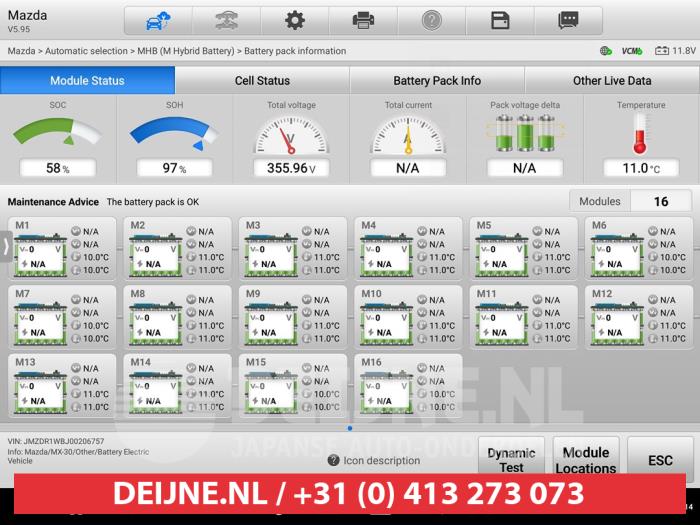Screen dimensions: 700x525
Task: Click the Automatic selection breadcrumb
Action: (x=86, y=51)
